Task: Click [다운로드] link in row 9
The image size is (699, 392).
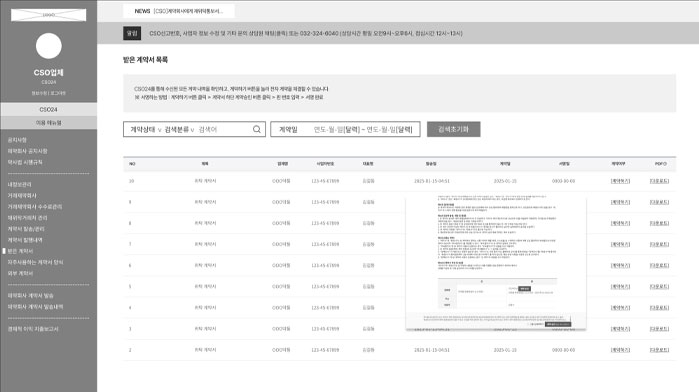Action: [x=659, y=202]
